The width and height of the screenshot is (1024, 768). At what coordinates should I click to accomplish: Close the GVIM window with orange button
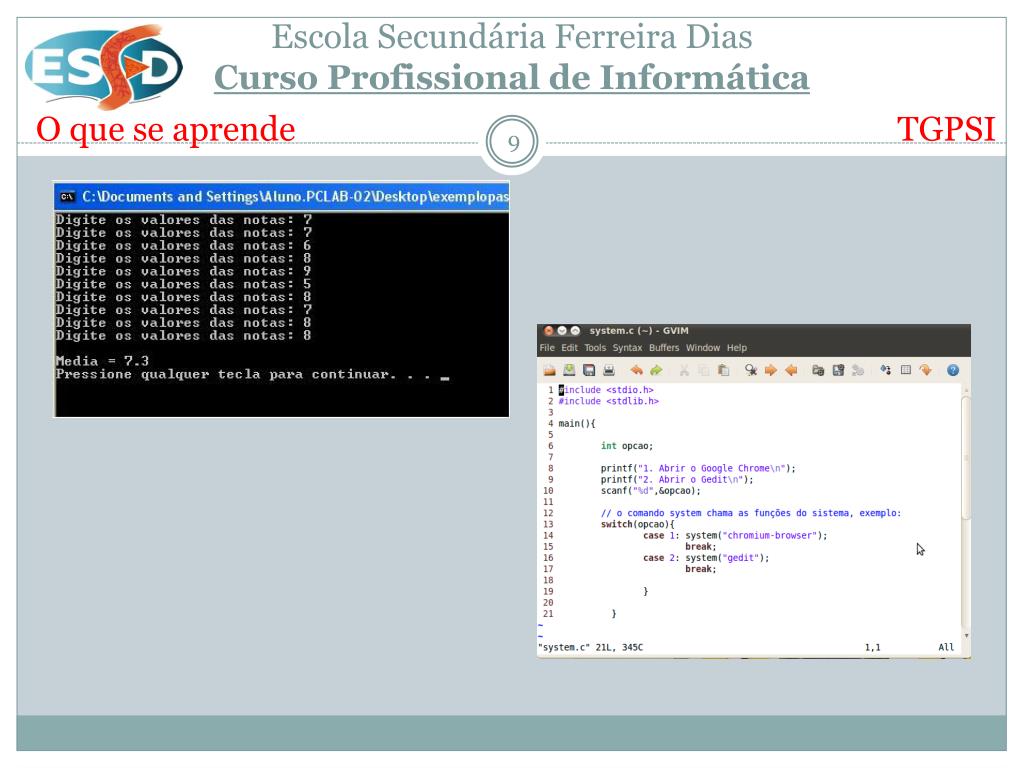tap(549, 331)
